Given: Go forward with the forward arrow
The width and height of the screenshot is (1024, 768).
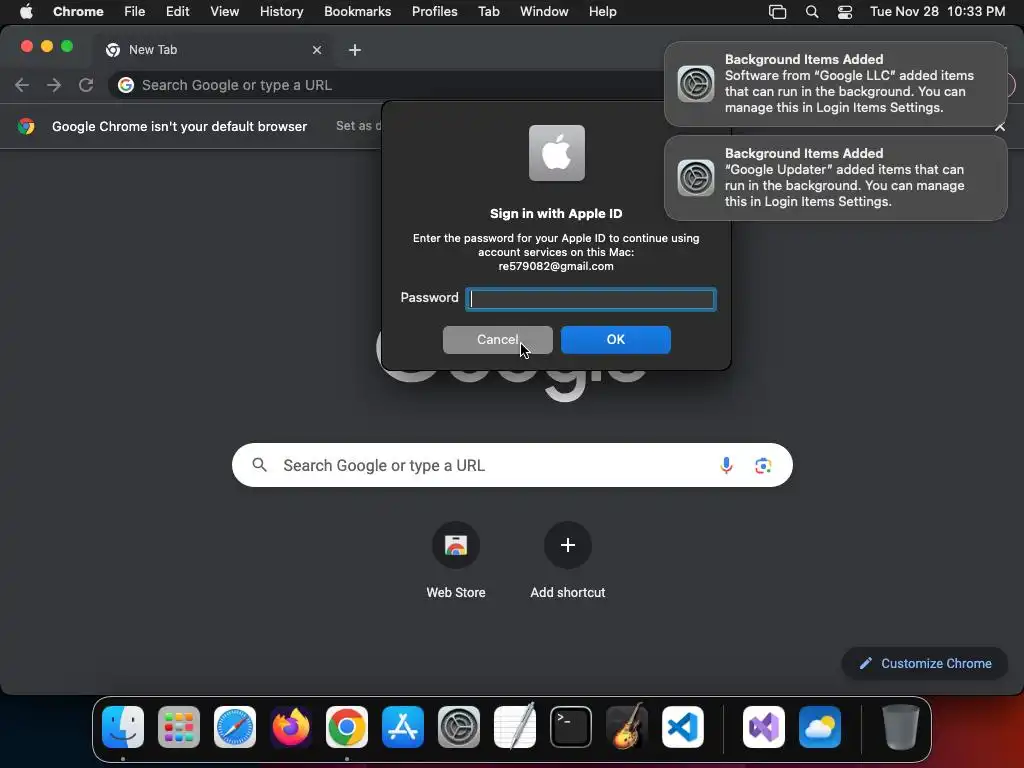Looking at the screenshot, I should click(x=54, y=85).
